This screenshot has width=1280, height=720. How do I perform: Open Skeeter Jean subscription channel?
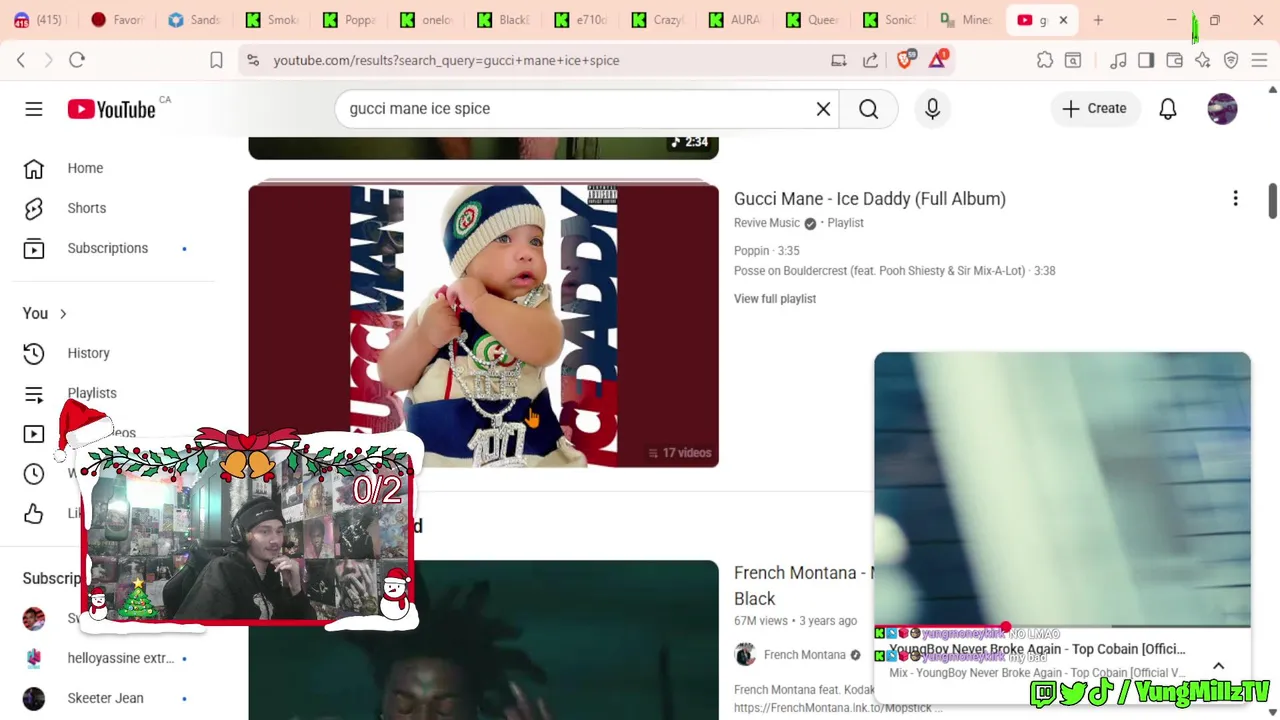105,698
